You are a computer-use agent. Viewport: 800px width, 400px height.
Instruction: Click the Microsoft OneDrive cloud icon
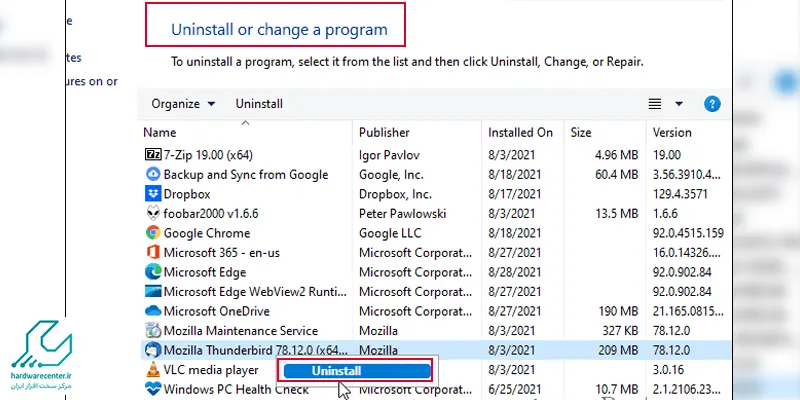coord(153,311)
